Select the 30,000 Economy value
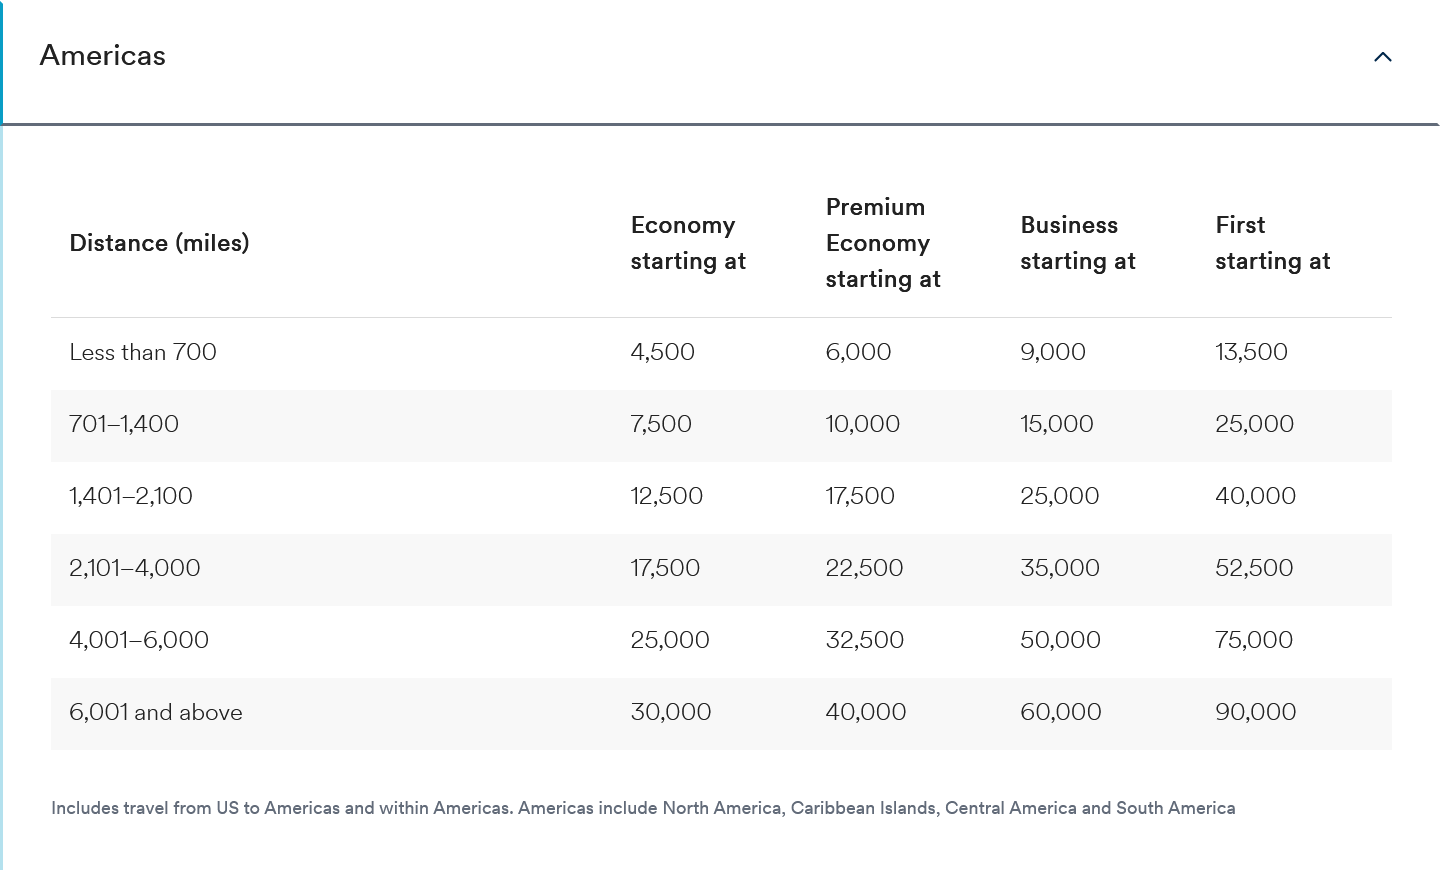Image resolution: width=1440 pixels, height=870 pixels. coord(670,712)
